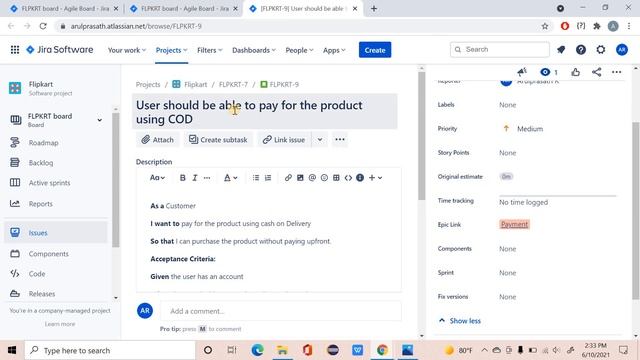
Task: Expand the dropdown beside Link issue
Action: coord(320,140)
